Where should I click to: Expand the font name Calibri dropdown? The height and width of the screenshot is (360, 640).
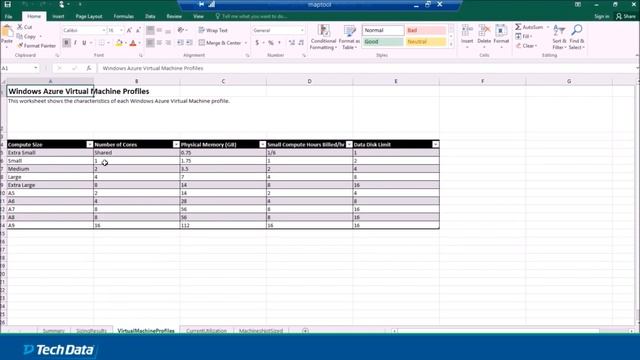103,30
